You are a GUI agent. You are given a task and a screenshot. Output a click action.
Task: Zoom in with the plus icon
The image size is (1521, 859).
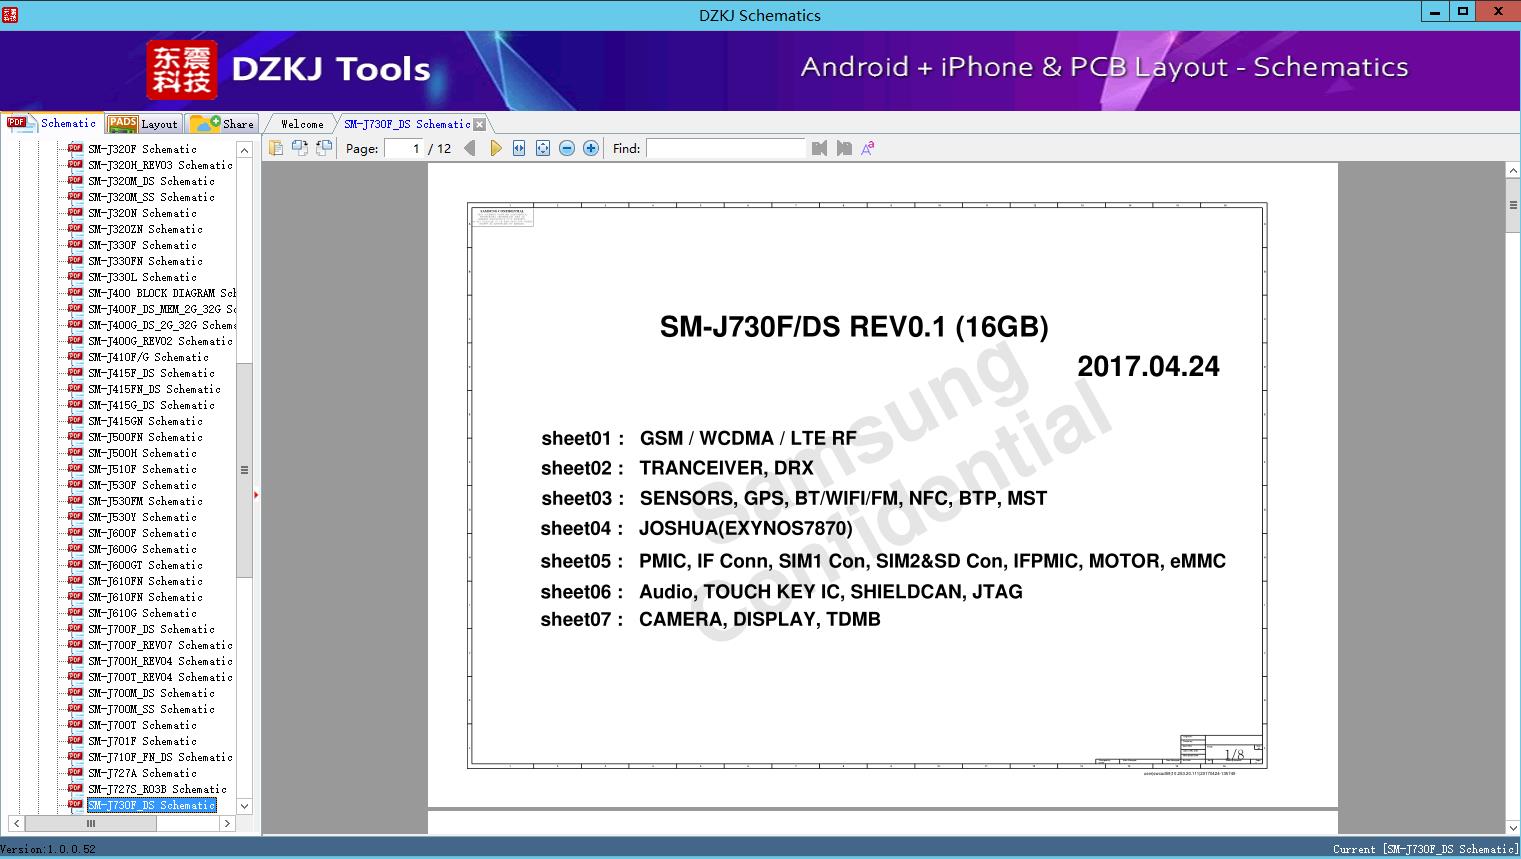(591, 148)
